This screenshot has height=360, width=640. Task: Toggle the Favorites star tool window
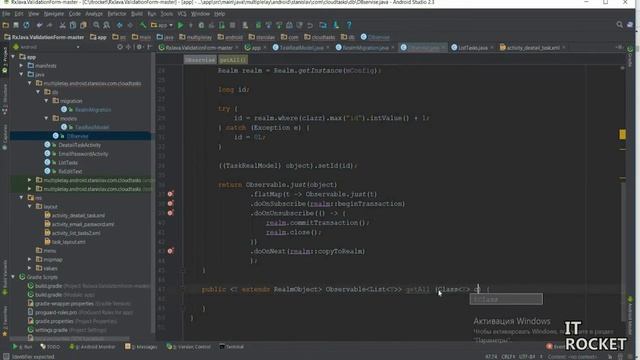pyautogui.click(x=5, y=322)
